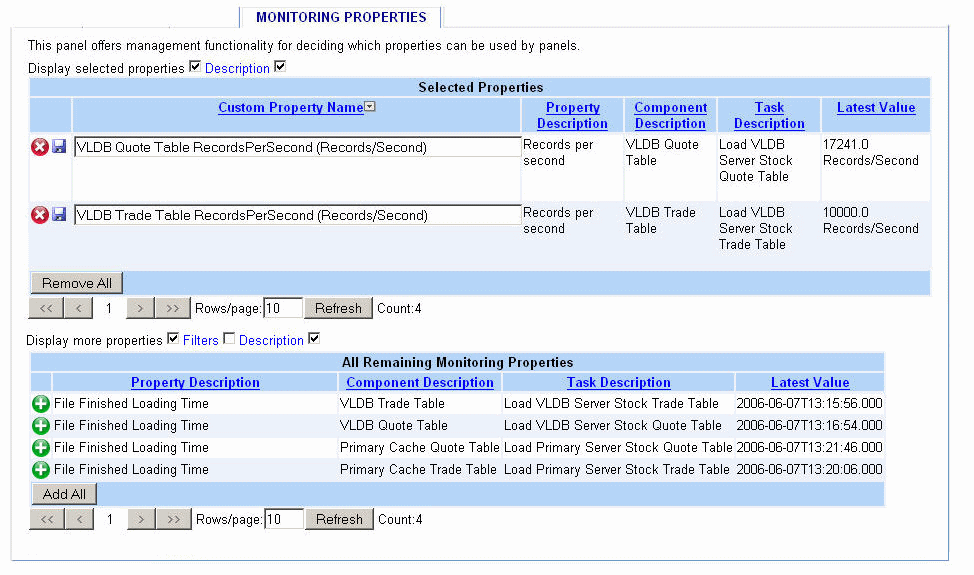Select timestamp 2006-06-07T13:15:56.000
The image size is (974, 575).
[809, 404]
